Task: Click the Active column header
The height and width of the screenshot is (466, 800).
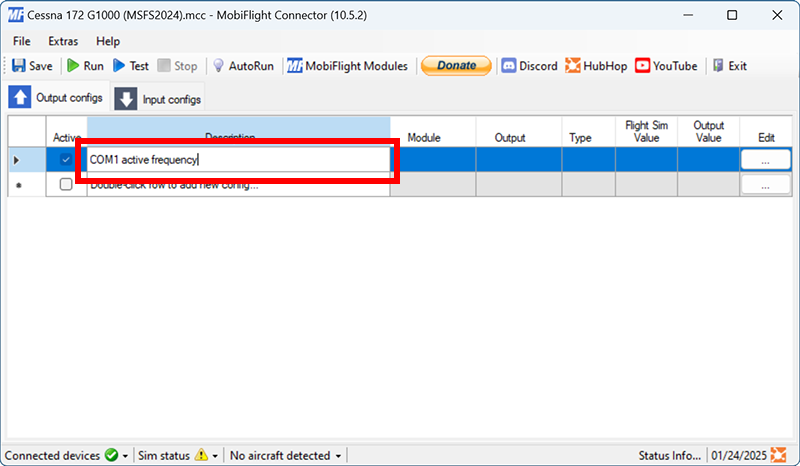Action: pyautogui.click(x=67, y=132)
